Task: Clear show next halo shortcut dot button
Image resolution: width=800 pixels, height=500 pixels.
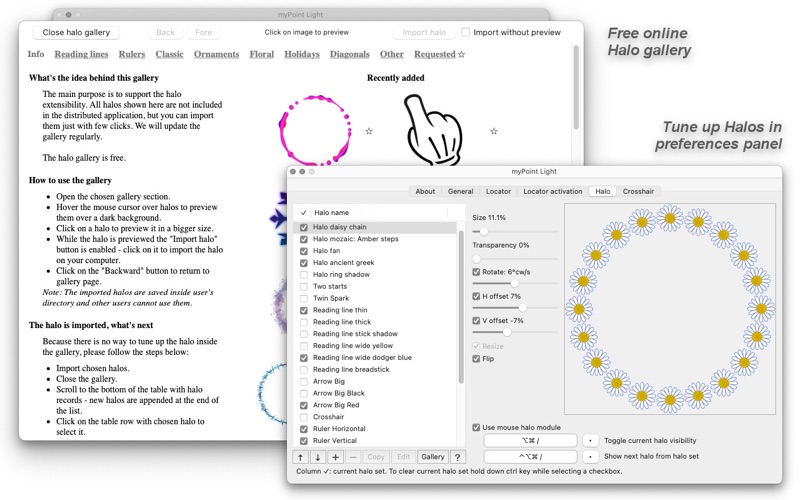Action: coord(590,457)
